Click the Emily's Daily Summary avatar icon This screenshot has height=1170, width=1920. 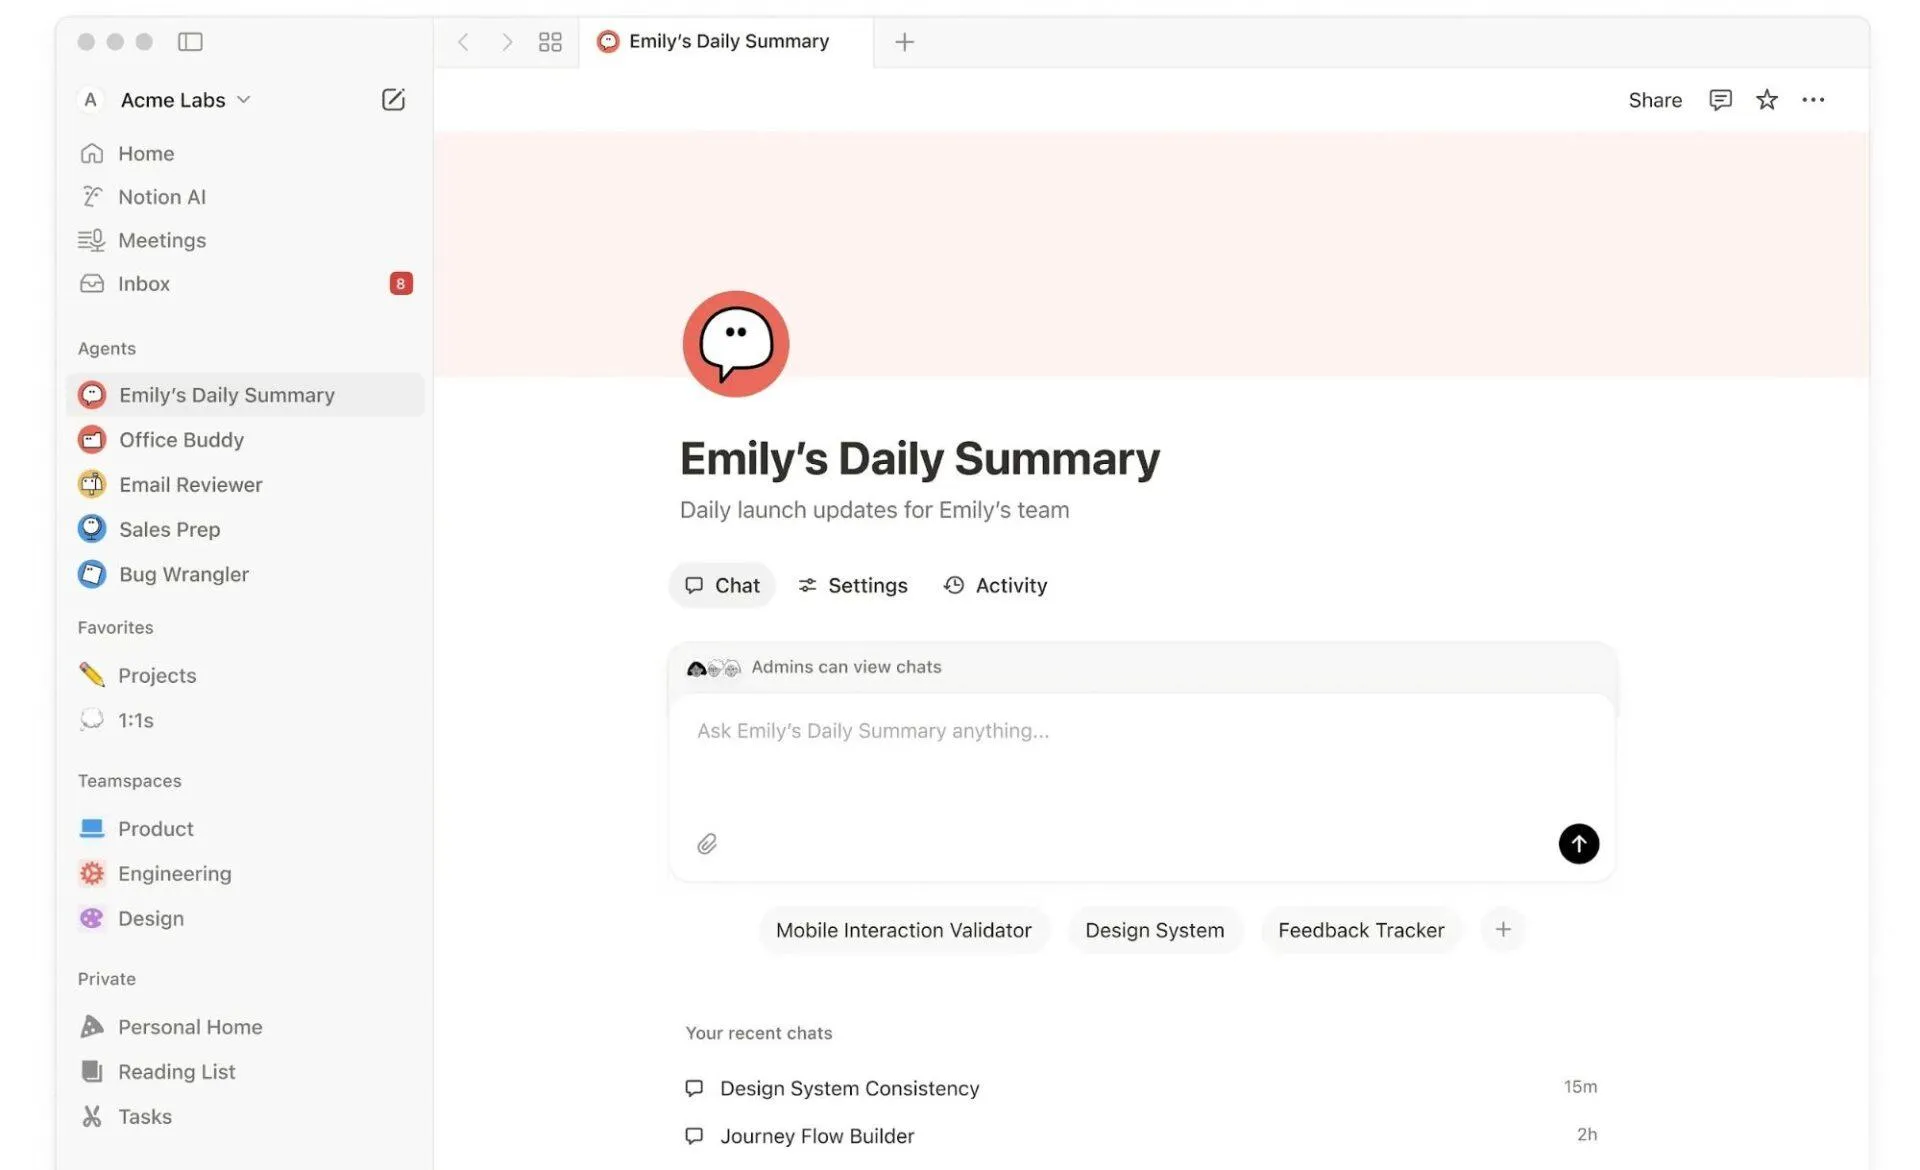point(735,344)
